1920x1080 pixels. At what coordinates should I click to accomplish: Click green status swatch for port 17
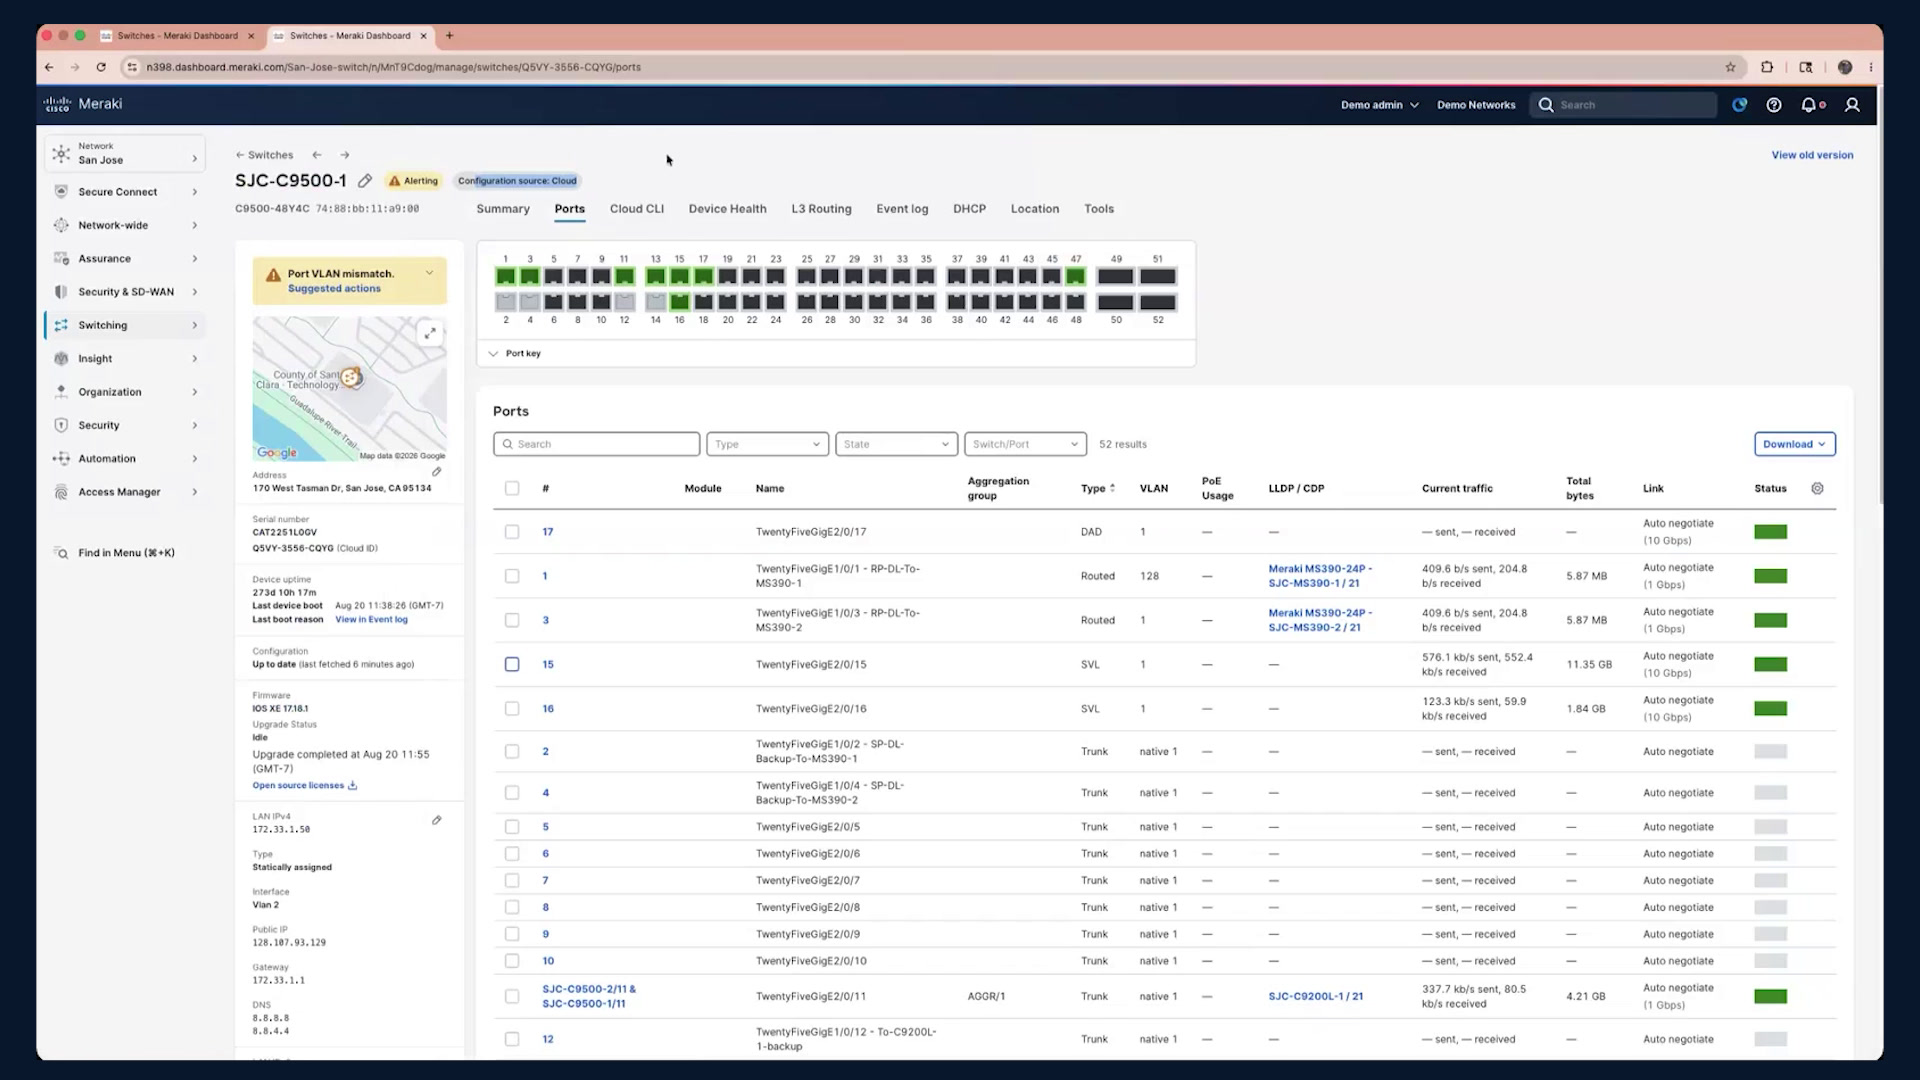coord(1770,532)
